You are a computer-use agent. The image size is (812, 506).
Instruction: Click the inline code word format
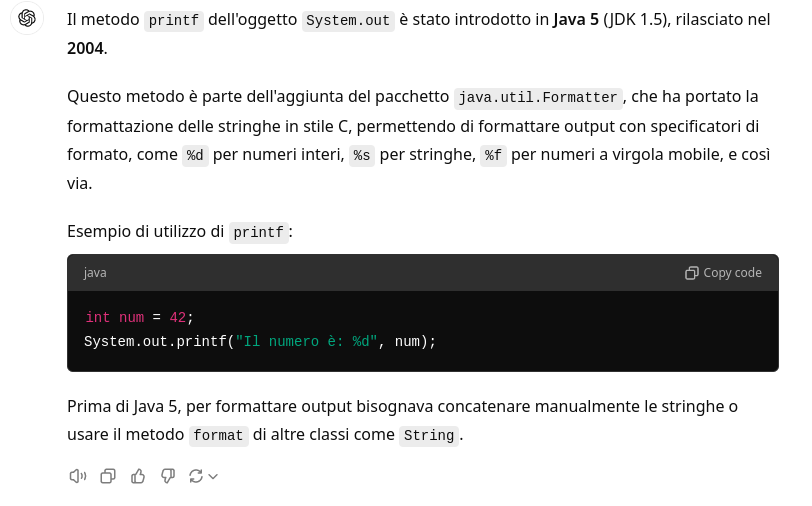click(x=218, y=436)
